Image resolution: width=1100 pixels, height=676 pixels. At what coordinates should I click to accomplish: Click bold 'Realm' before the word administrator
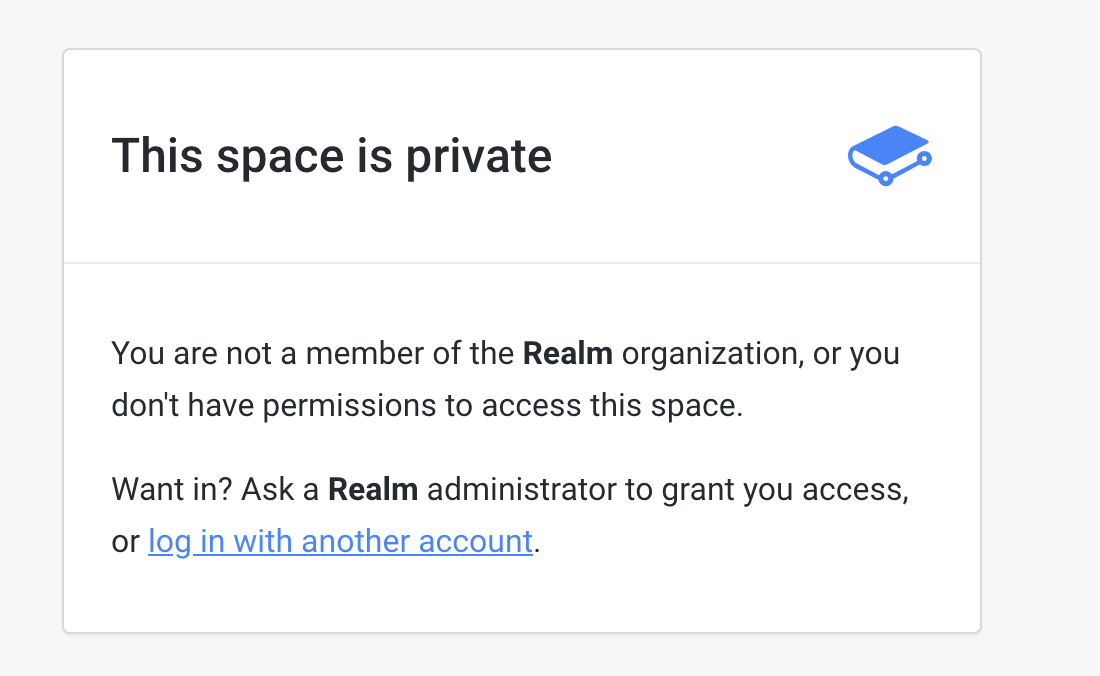(373, 490)
